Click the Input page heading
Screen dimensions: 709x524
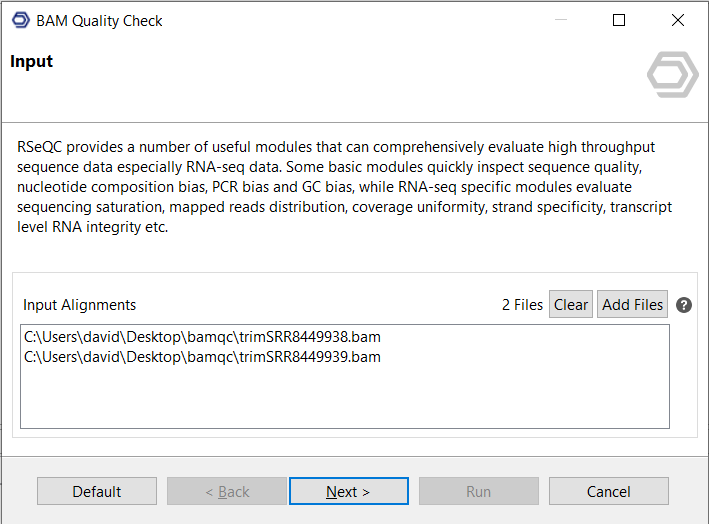(32, 62)
